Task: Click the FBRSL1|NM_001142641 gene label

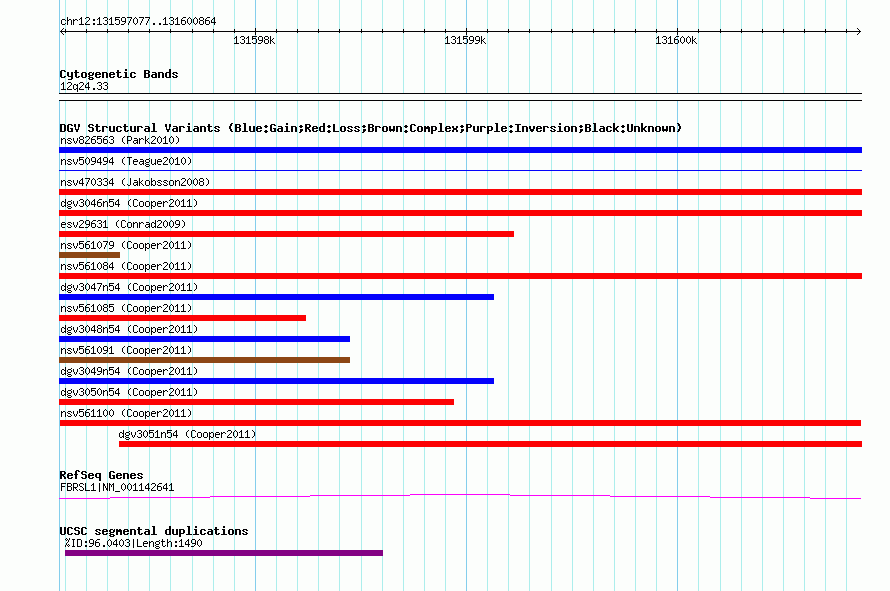Action: point(117,487)
